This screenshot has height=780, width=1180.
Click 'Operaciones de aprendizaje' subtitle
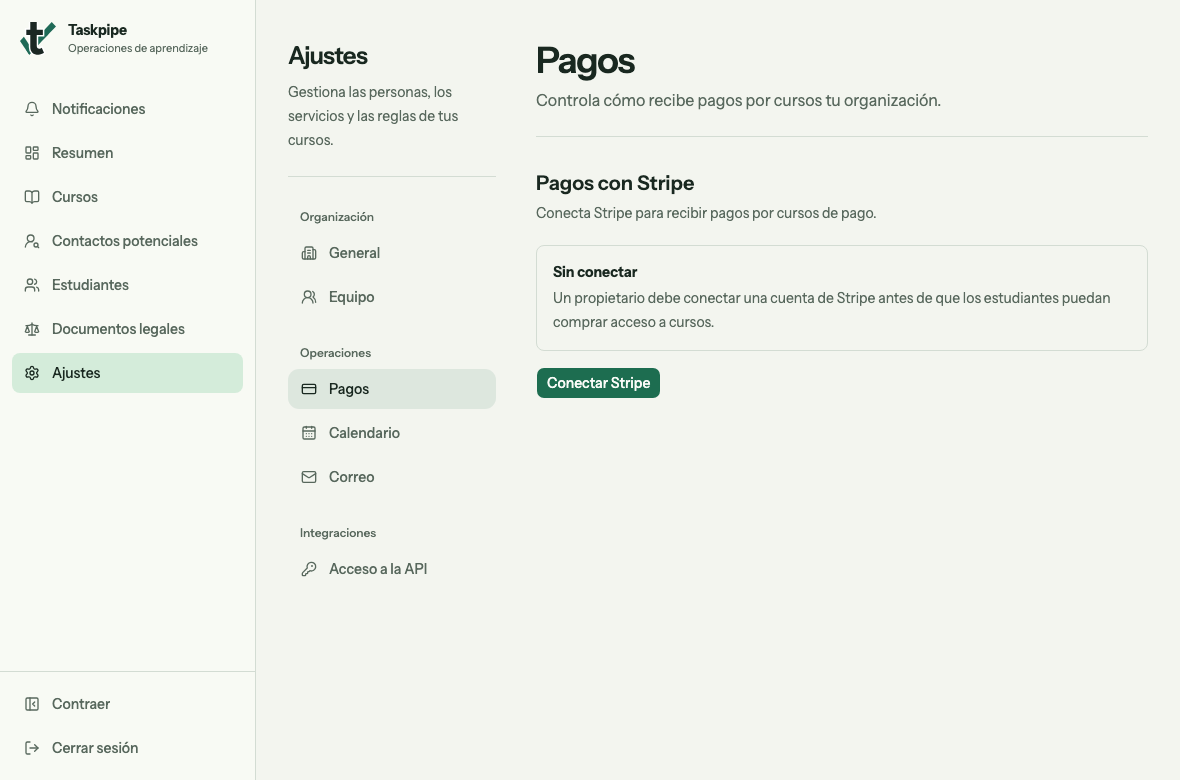(138, 48)
